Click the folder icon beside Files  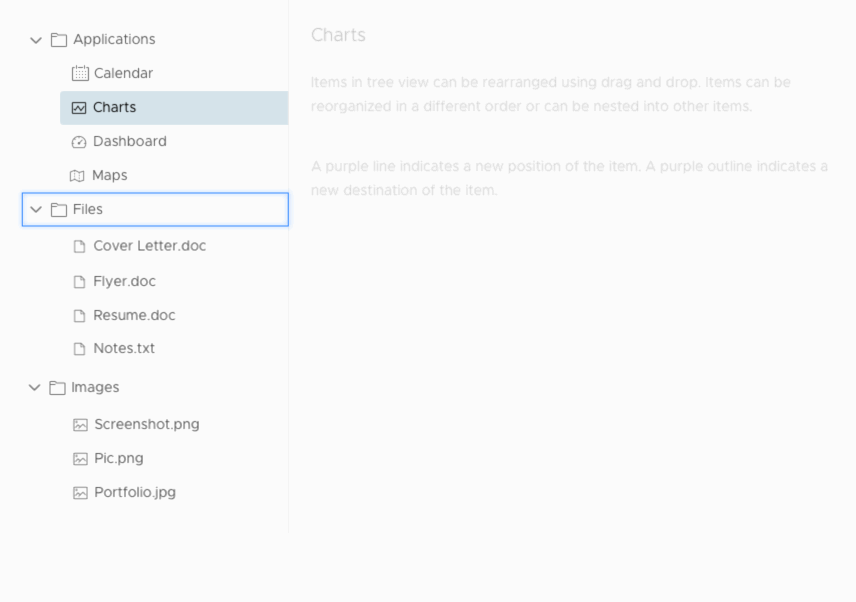[x=57, y=209]
